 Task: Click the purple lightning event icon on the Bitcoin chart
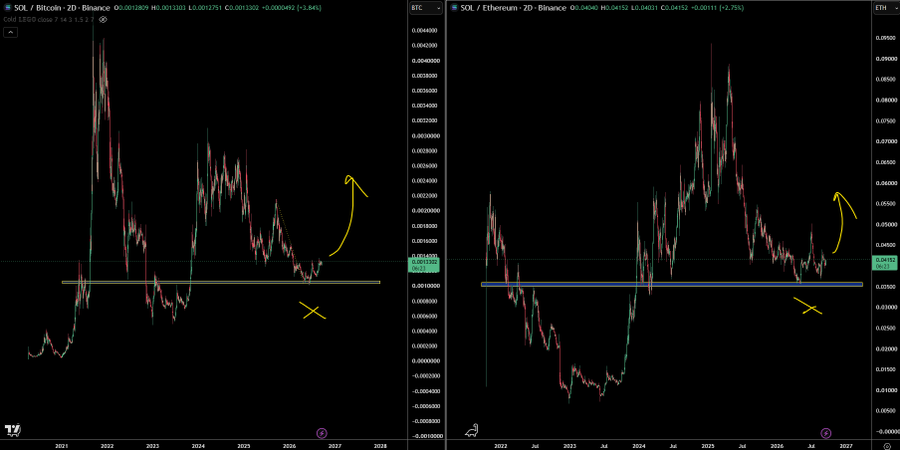tap(322, 432)
